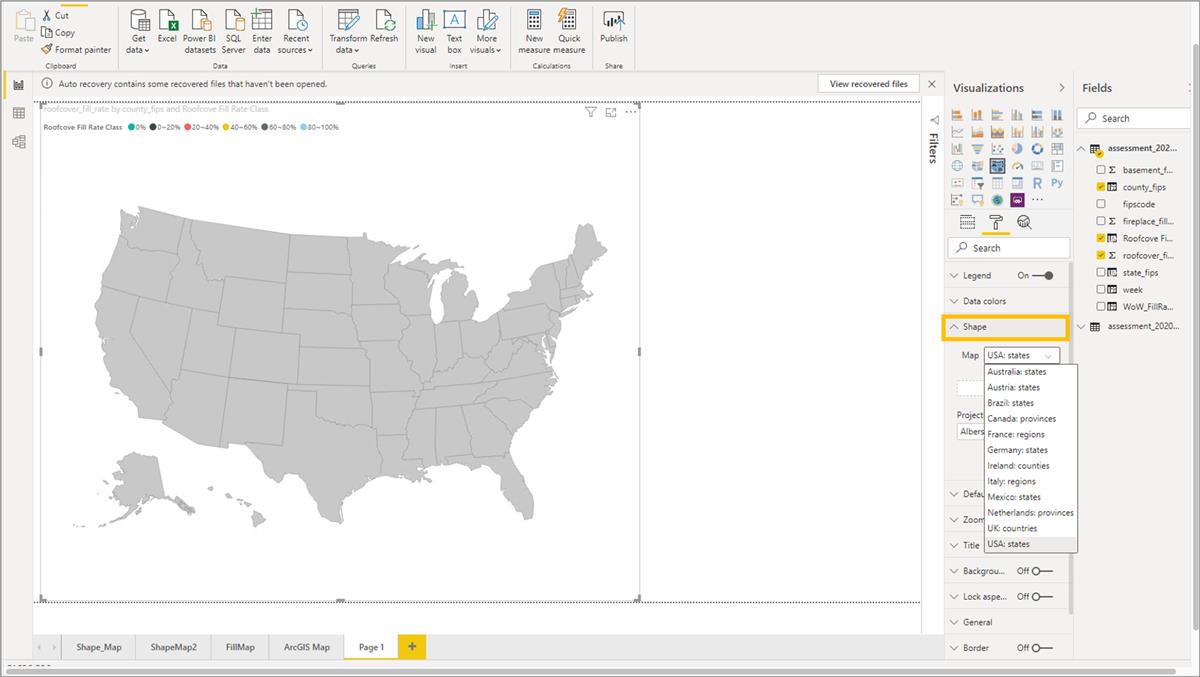The height and width of the screenshot is (677, 1200).
Task: Select the Python visual icon
Action: (1059, 182)
